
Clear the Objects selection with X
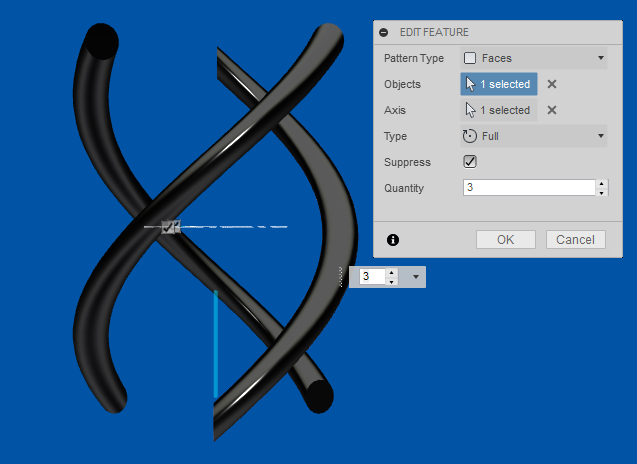pos(552,84)
